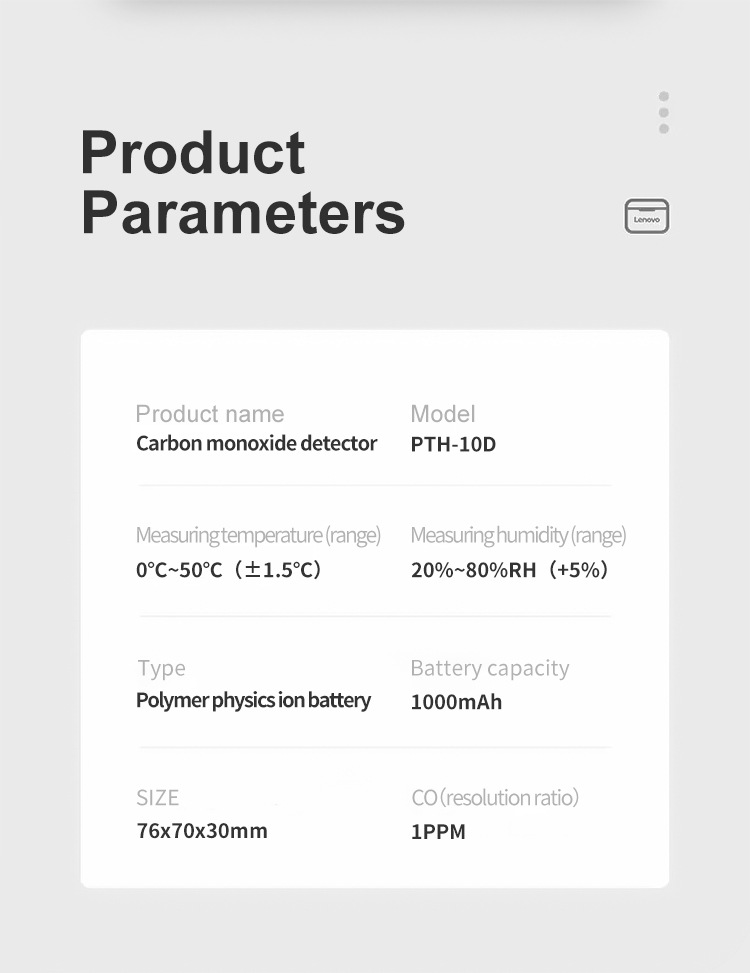Select the Measuring humidity (range) label
Image resolution: width=750 pixels, height=973 pixels.
(518, 536)
